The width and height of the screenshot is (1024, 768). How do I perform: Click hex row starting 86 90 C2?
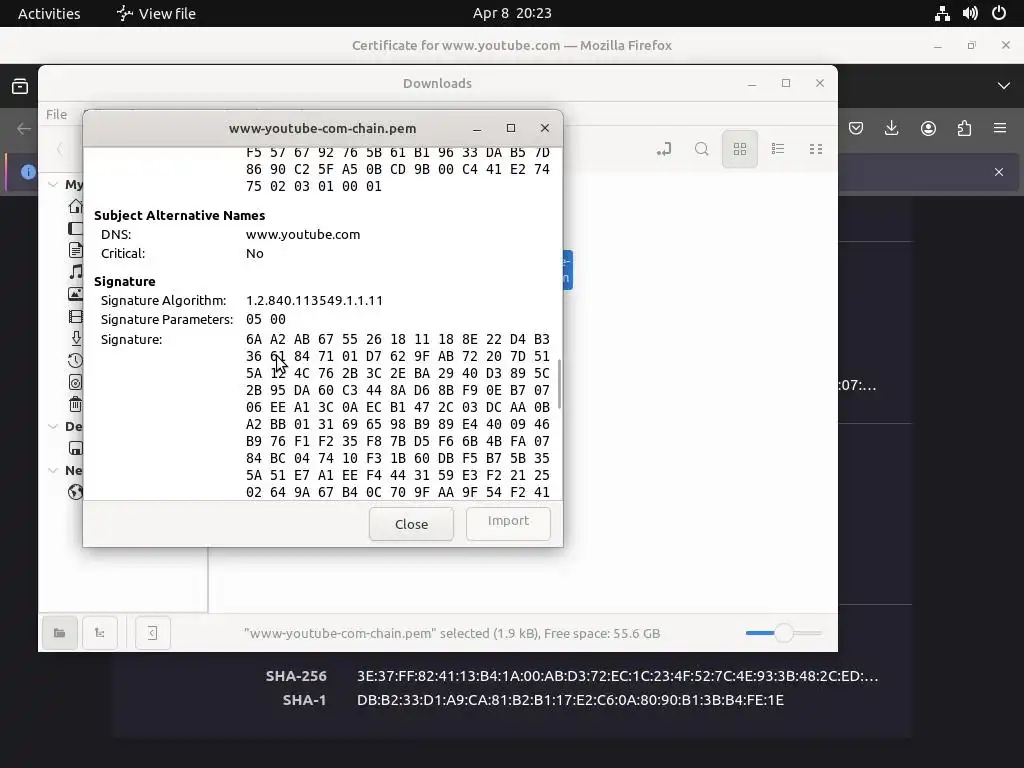(398, 169)
